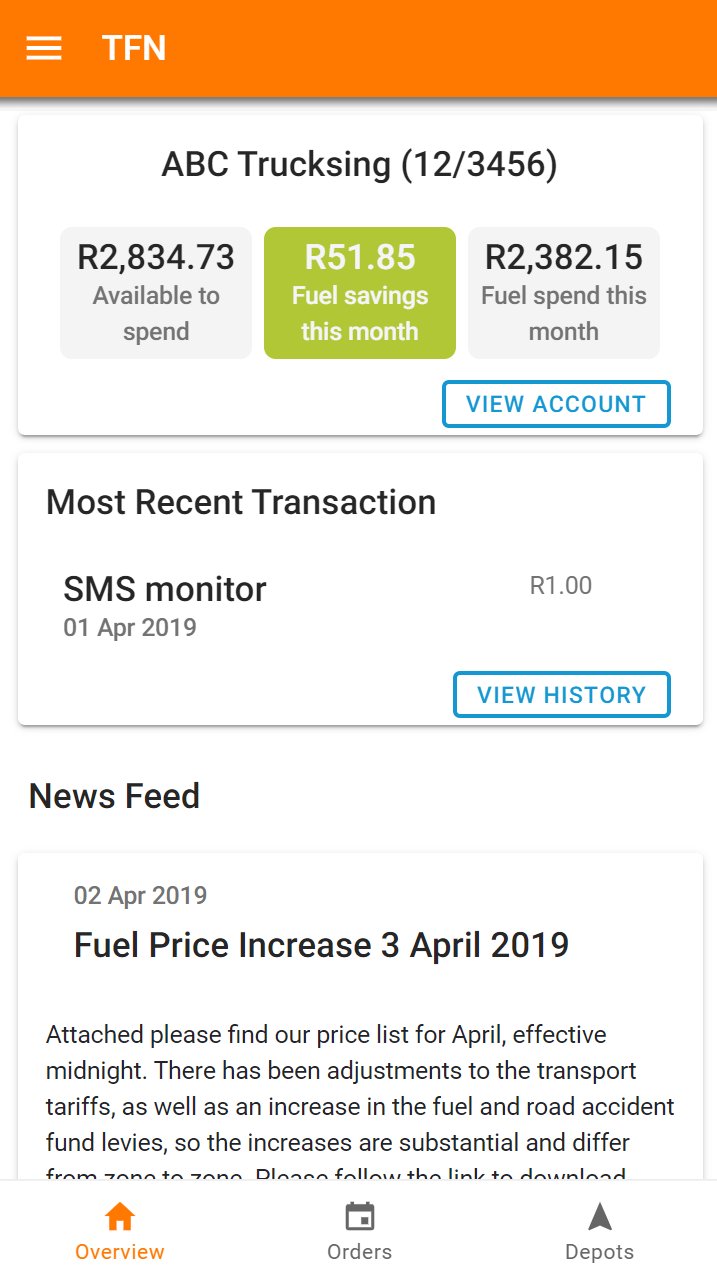717x1278 pixels.
Task: Tap the Available to spend balance tile
Action: coord(155,292)
